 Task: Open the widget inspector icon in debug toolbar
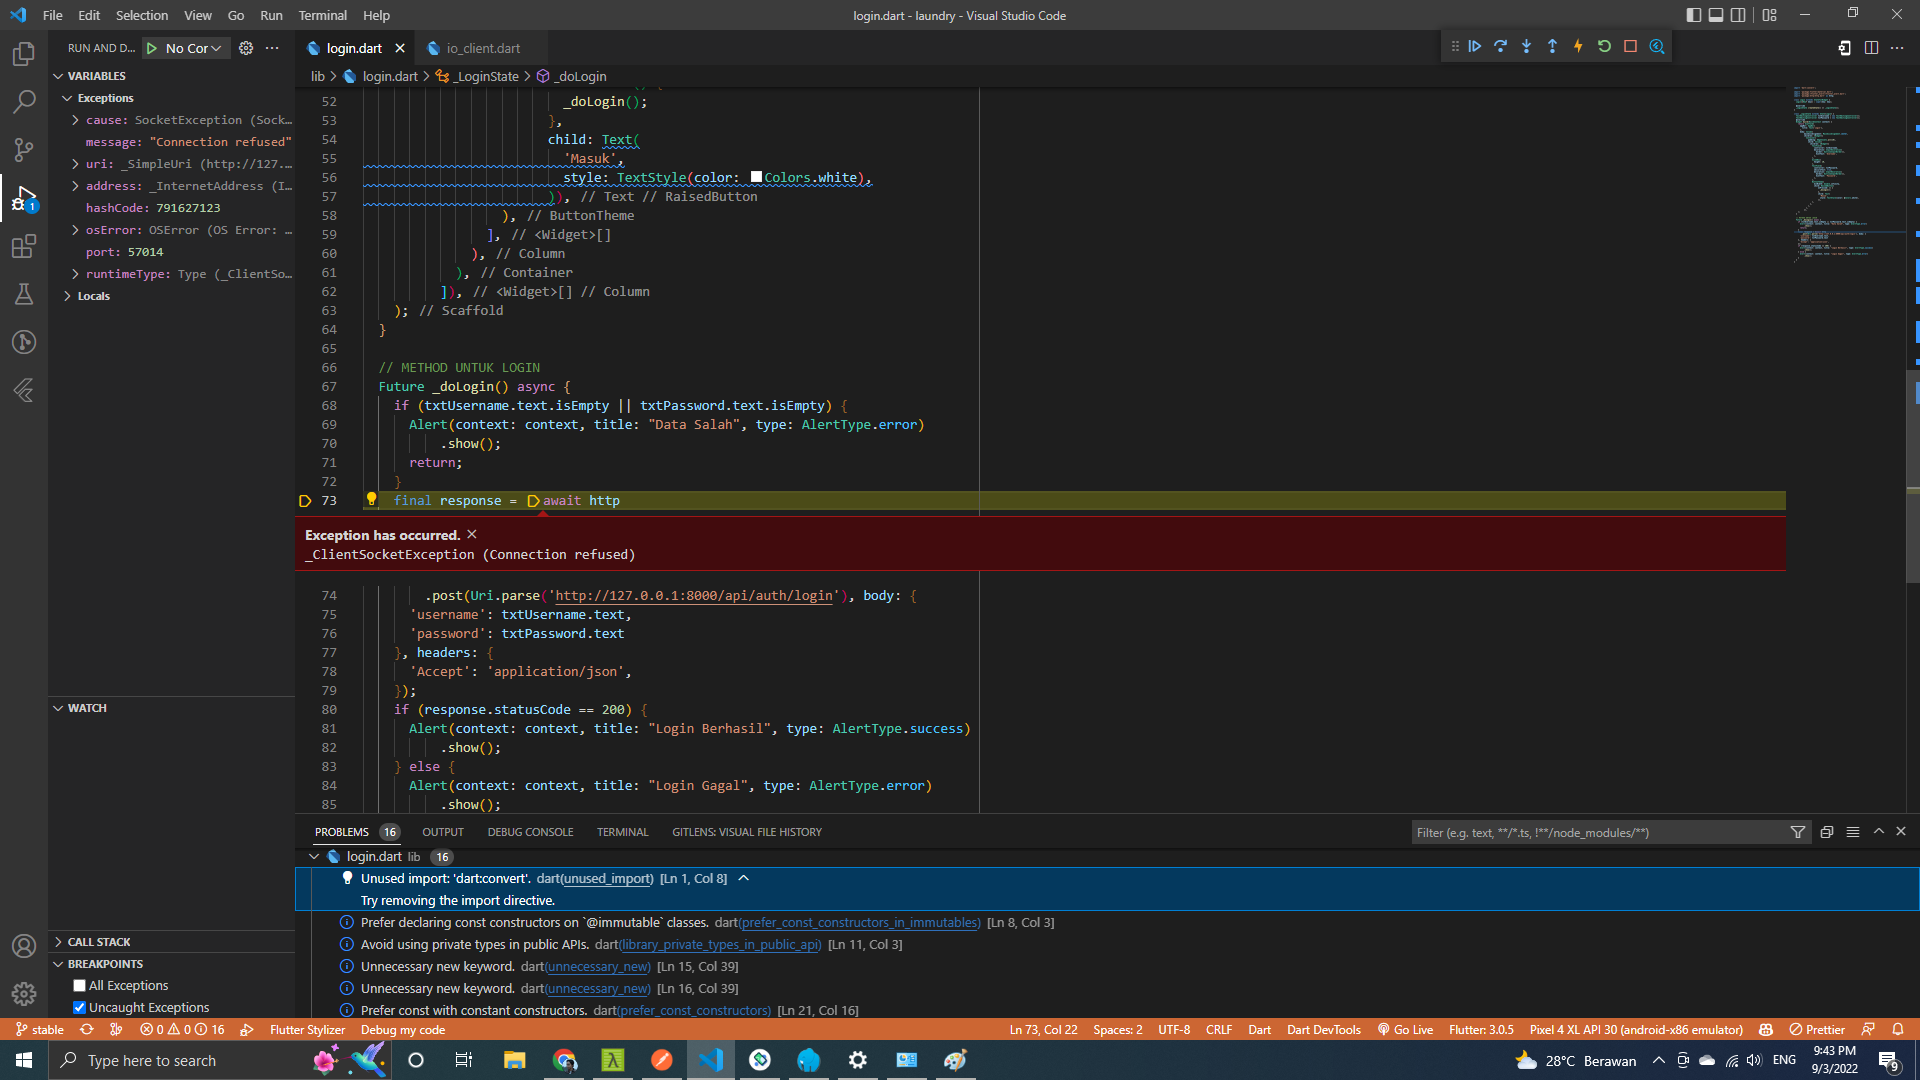click(1657, 47)
